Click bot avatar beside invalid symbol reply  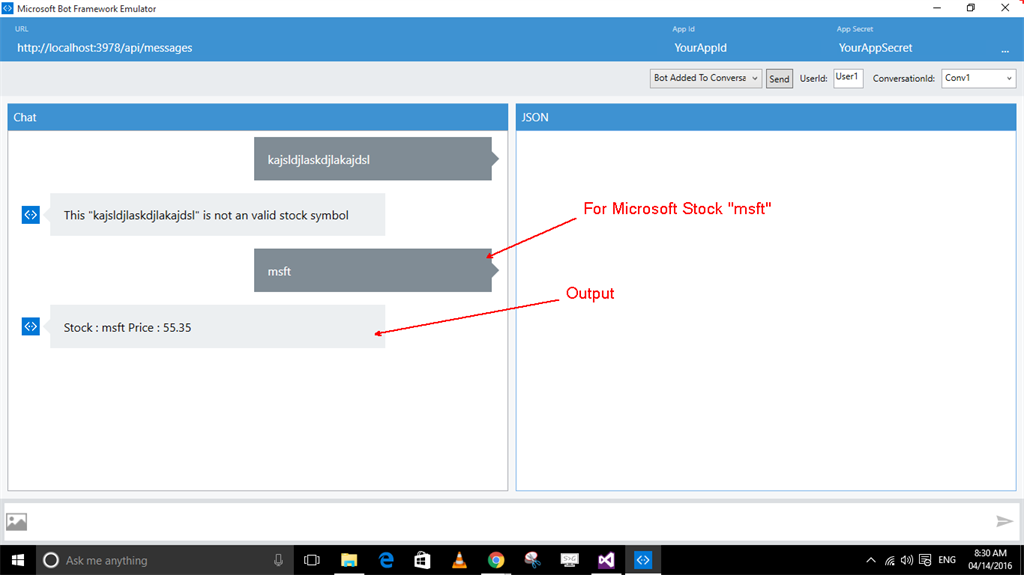tap(31, 214)
